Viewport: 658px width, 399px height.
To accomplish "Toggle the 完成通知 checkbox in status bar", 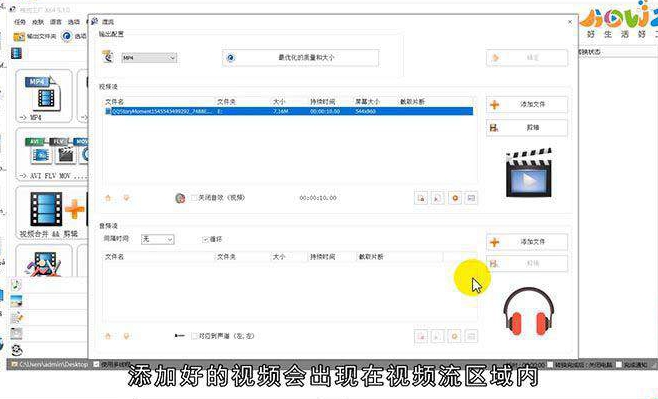I will (619, 365).
